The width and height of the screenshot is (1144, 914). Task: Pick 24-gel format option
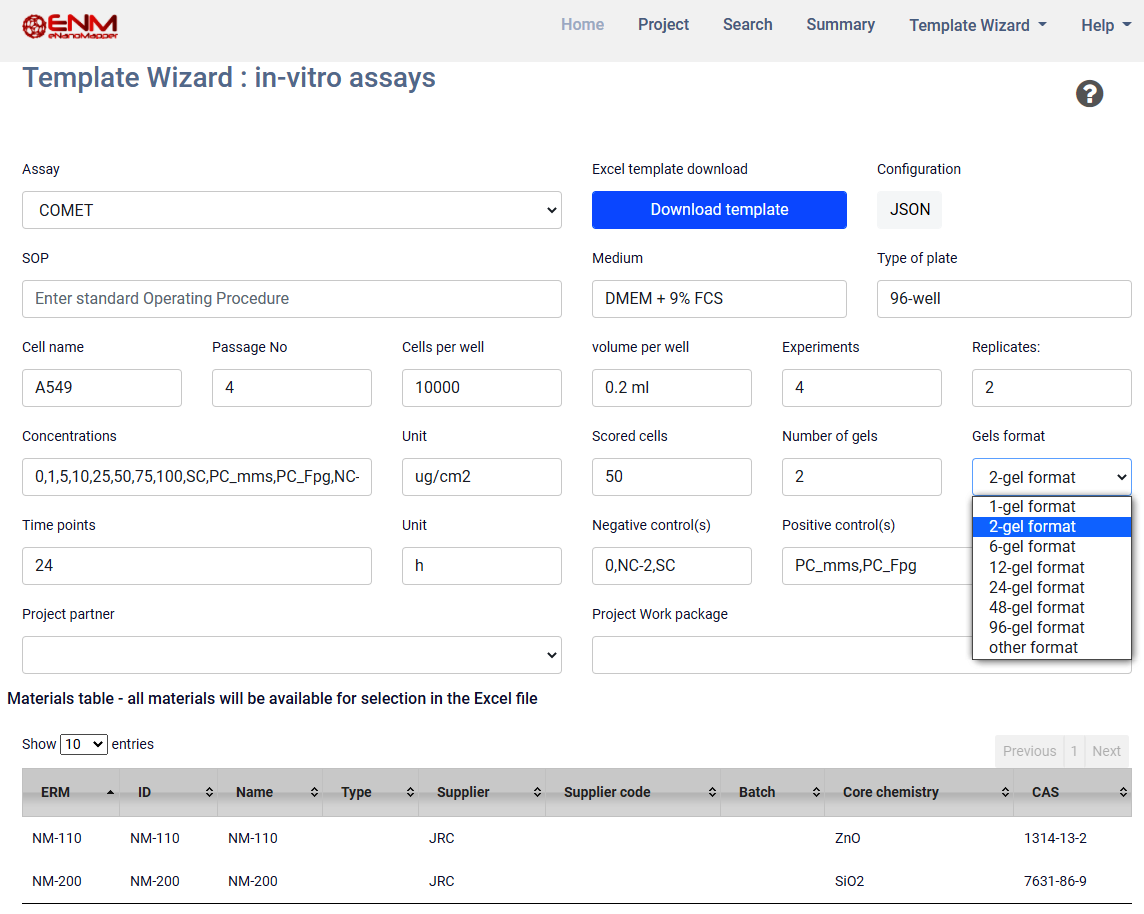[x=1051, y=587]
